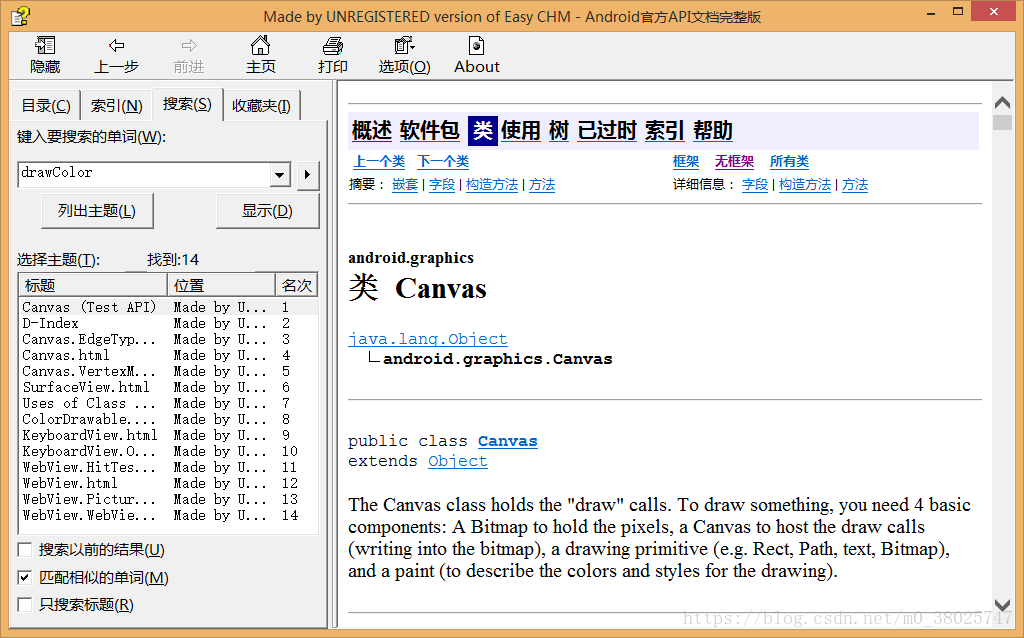
Task: Open the 帮助 navigation link
Action: click(712, 131)
